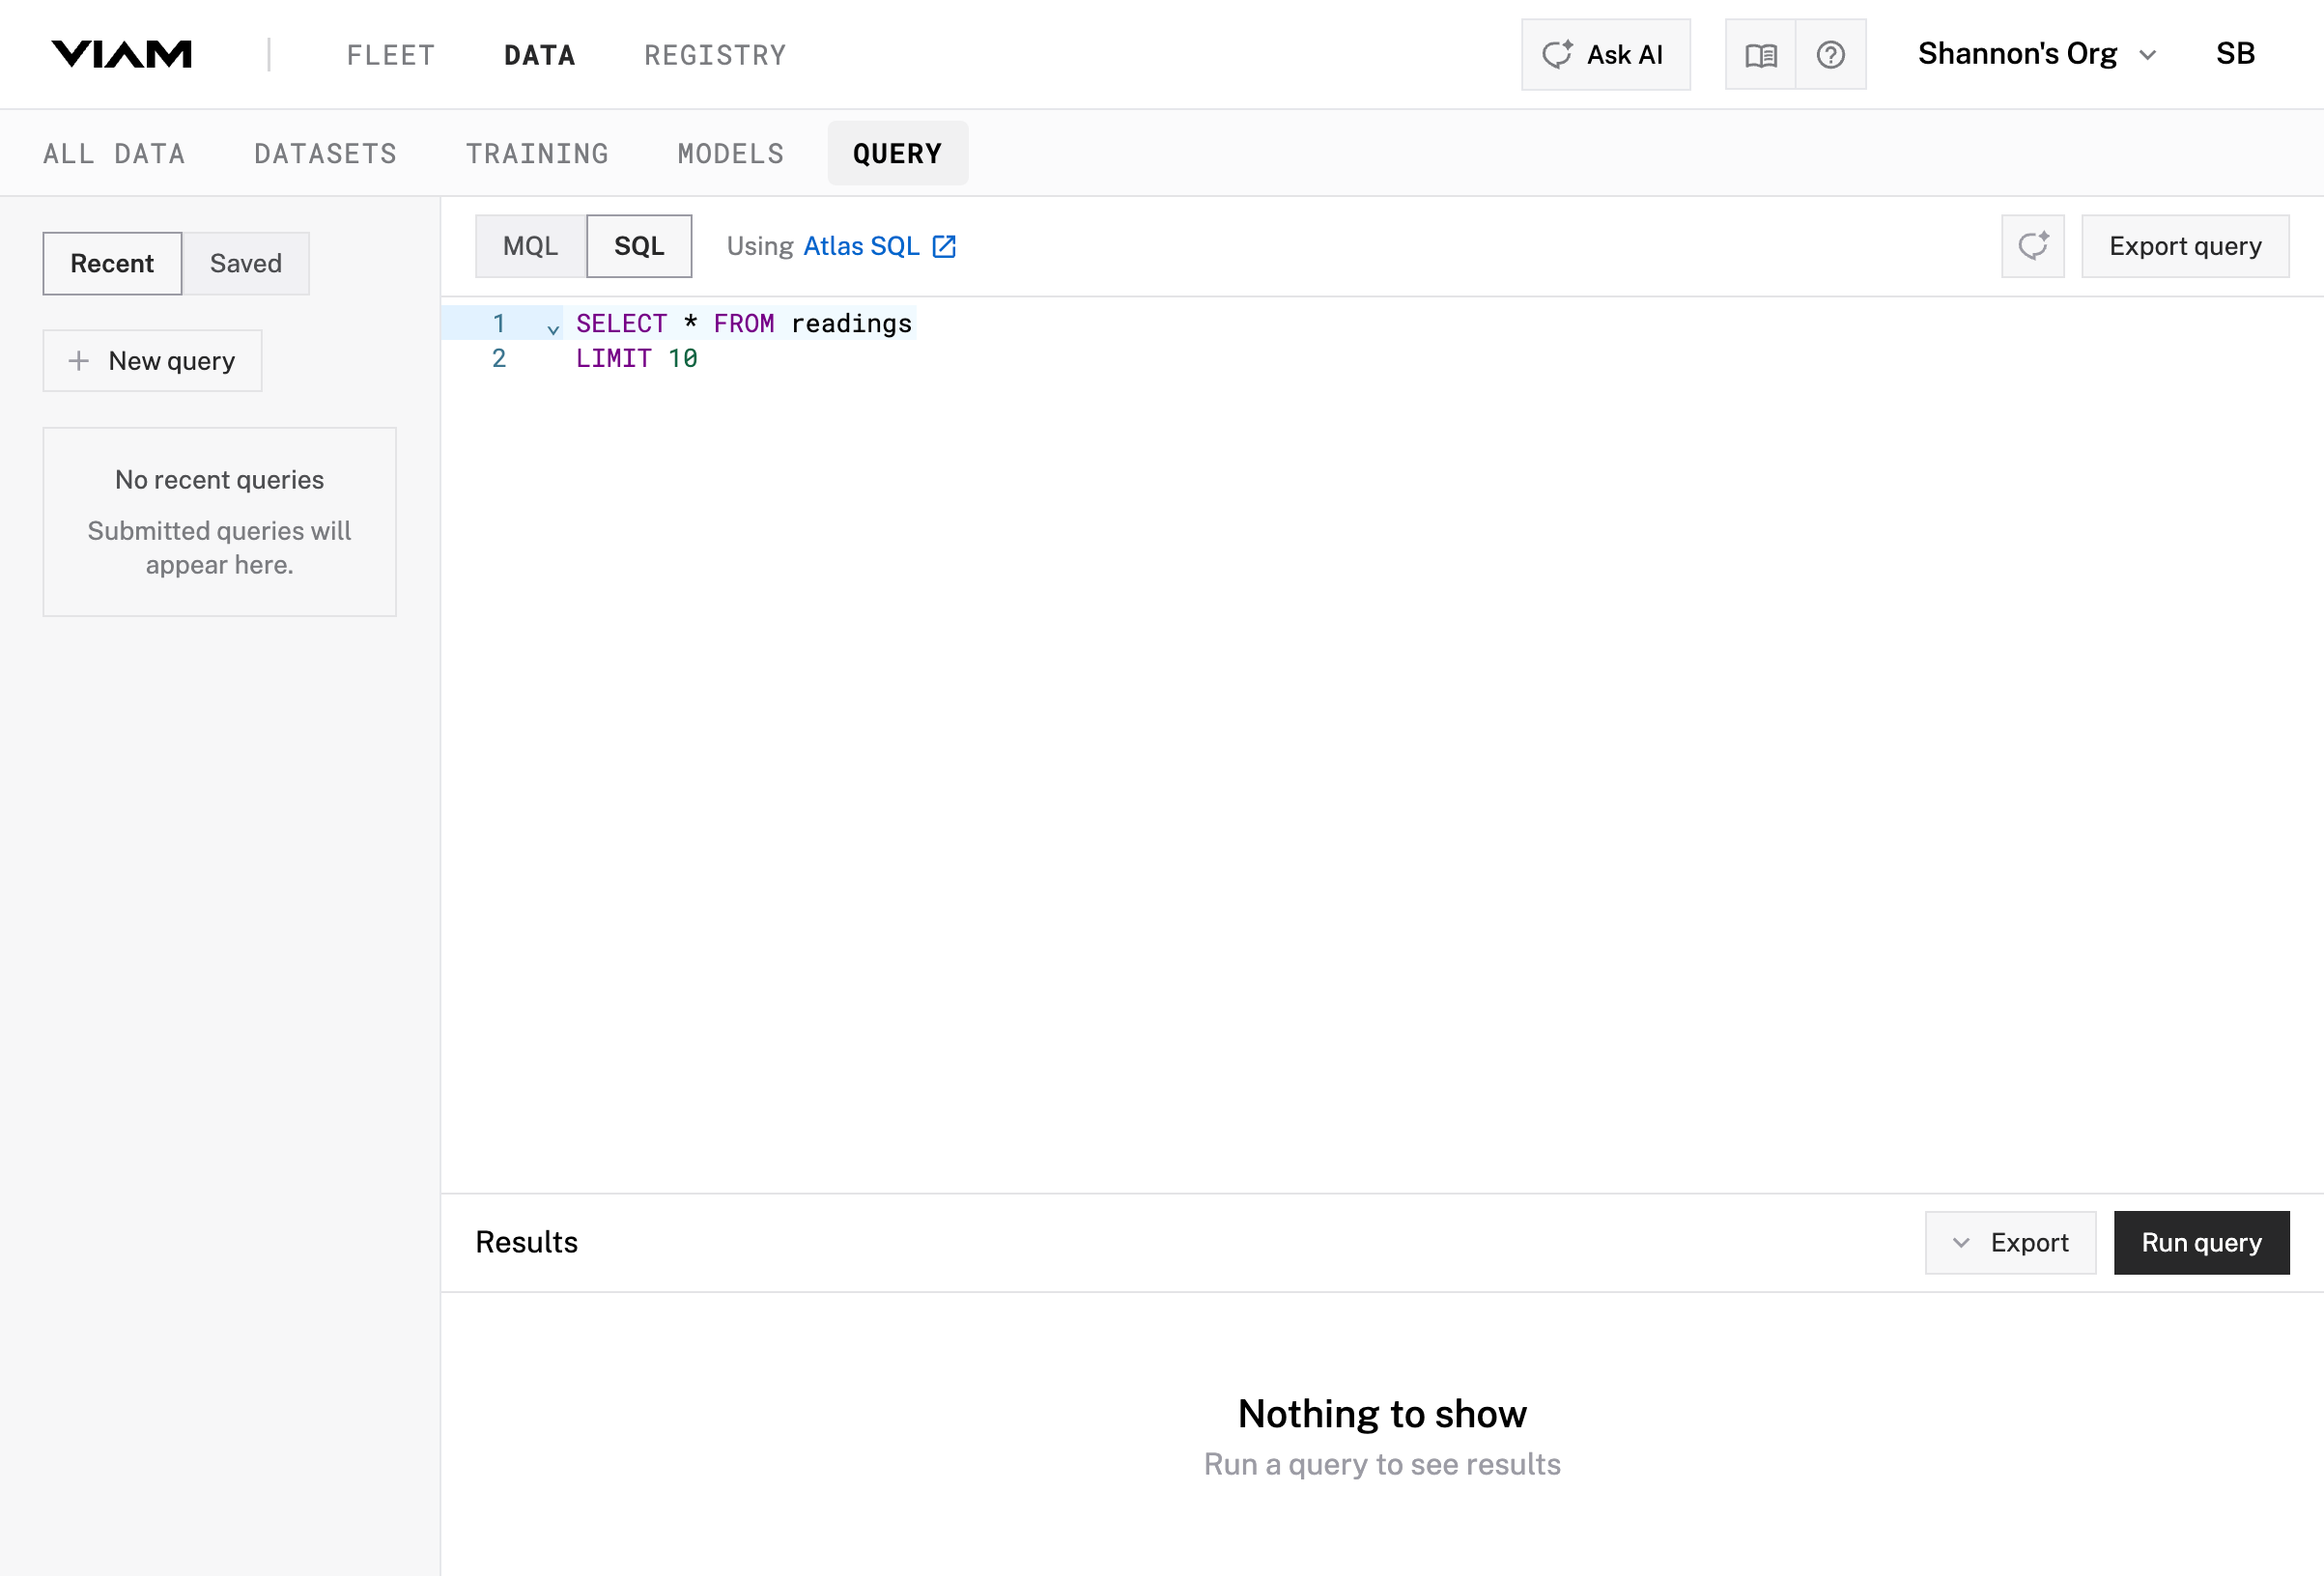Select the SQL query mode
2324x1576 pixels.
(x=638, y=246)
